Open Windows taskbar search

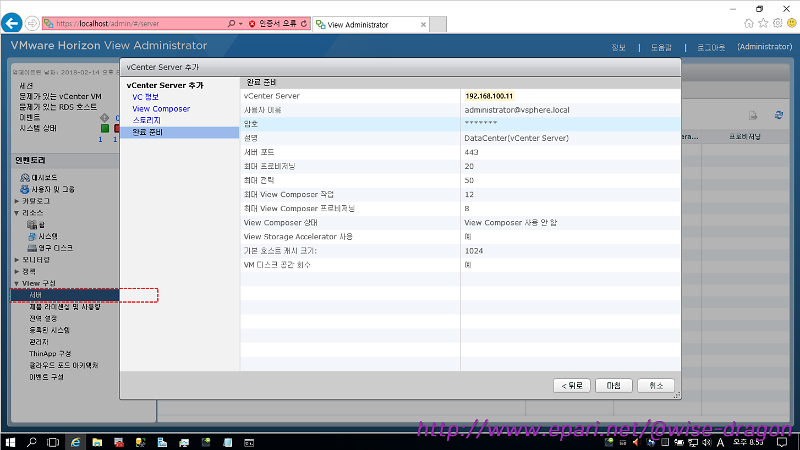point(32,442)
